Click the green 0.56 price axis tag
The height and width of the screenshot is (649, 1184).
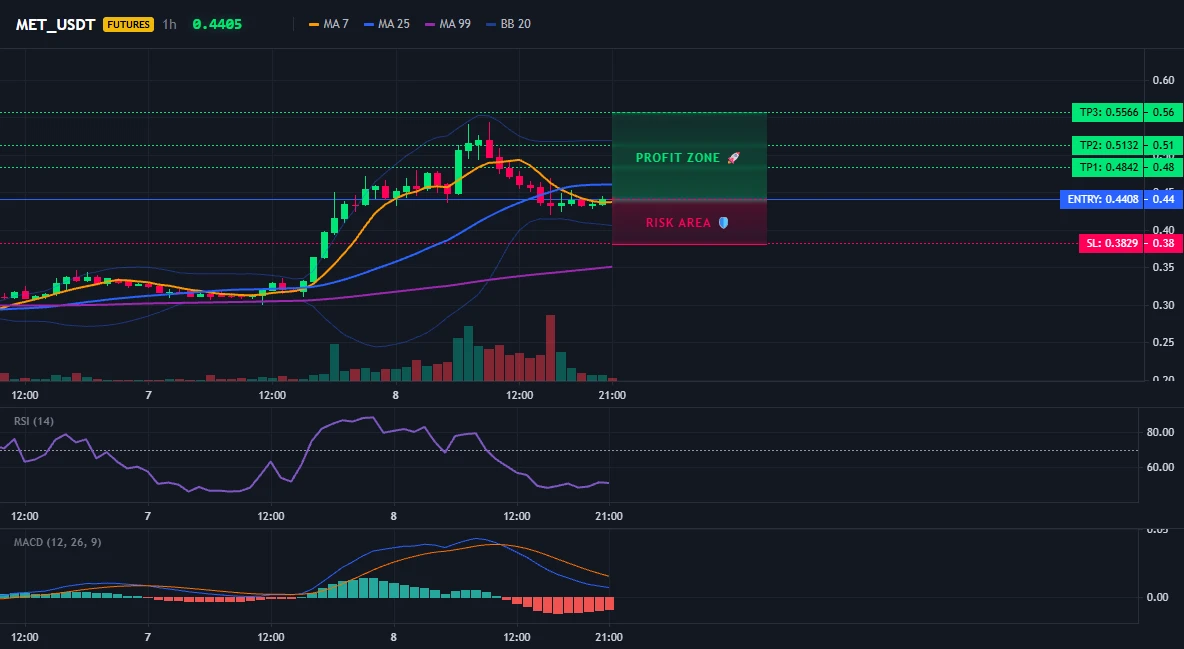pyautogui.click(x=1163, y=113)
